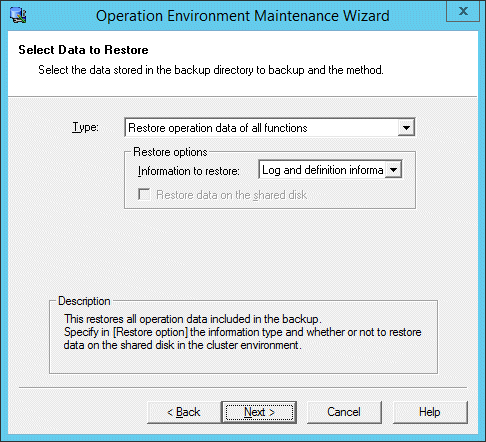Click 'This restores all operation data' description text

coord(193,319)
